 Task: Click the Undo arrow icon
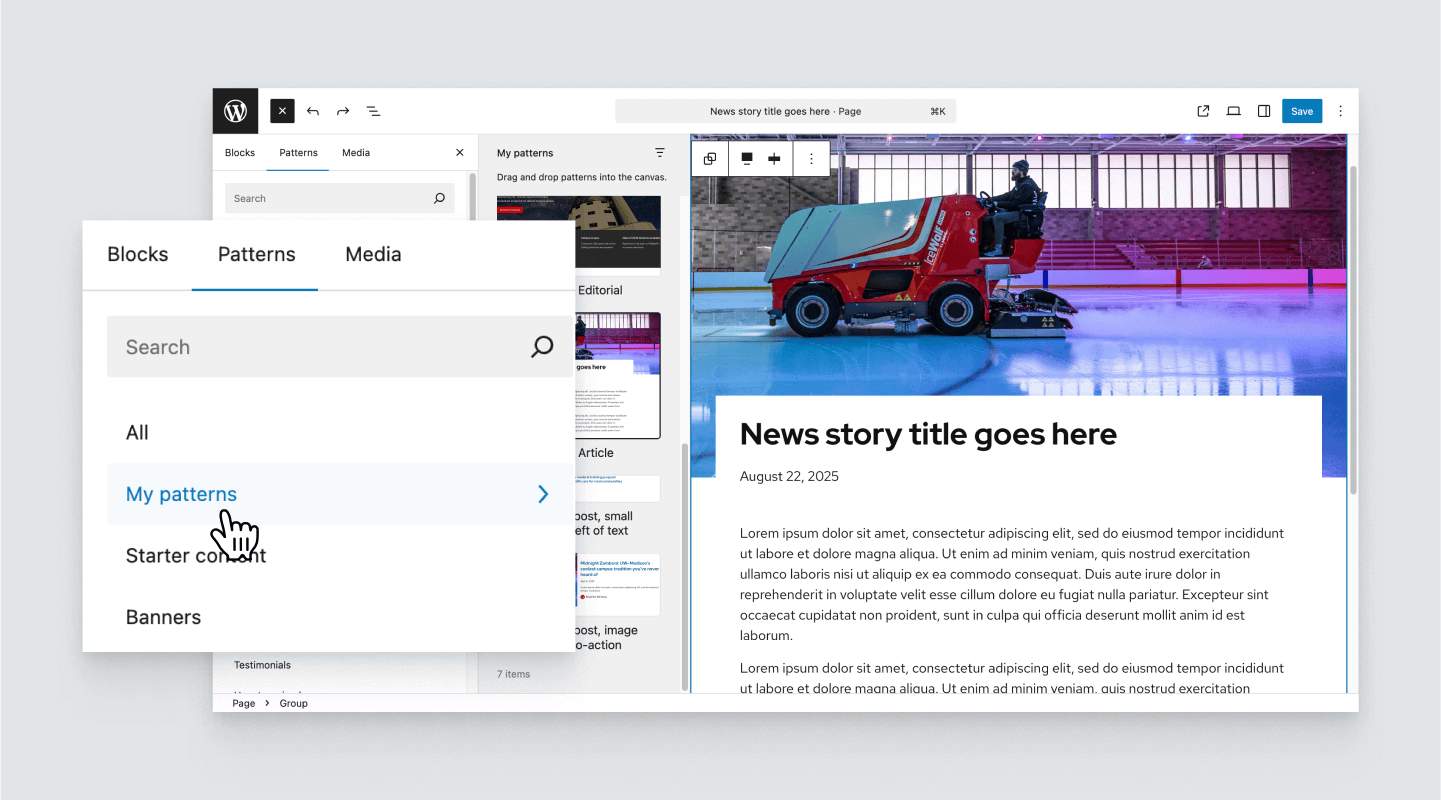(x=313, y=111)
